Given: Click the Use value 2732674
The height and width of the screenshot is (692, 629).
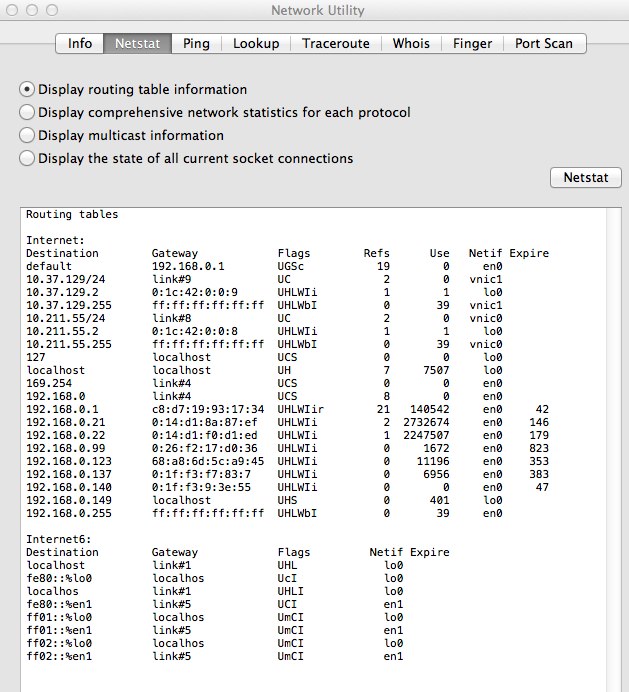Looking at the screenshot, I should coord(426,422).
